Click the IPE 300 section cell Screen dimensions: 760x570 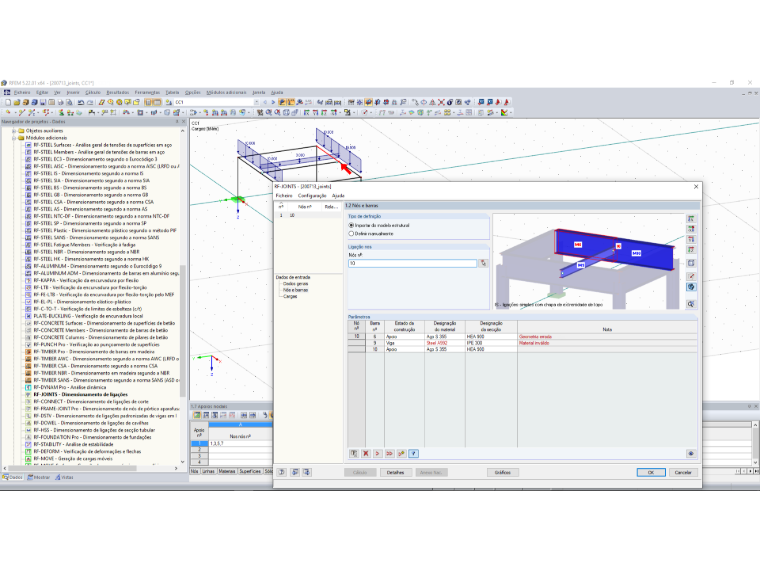tap(491, 343)
